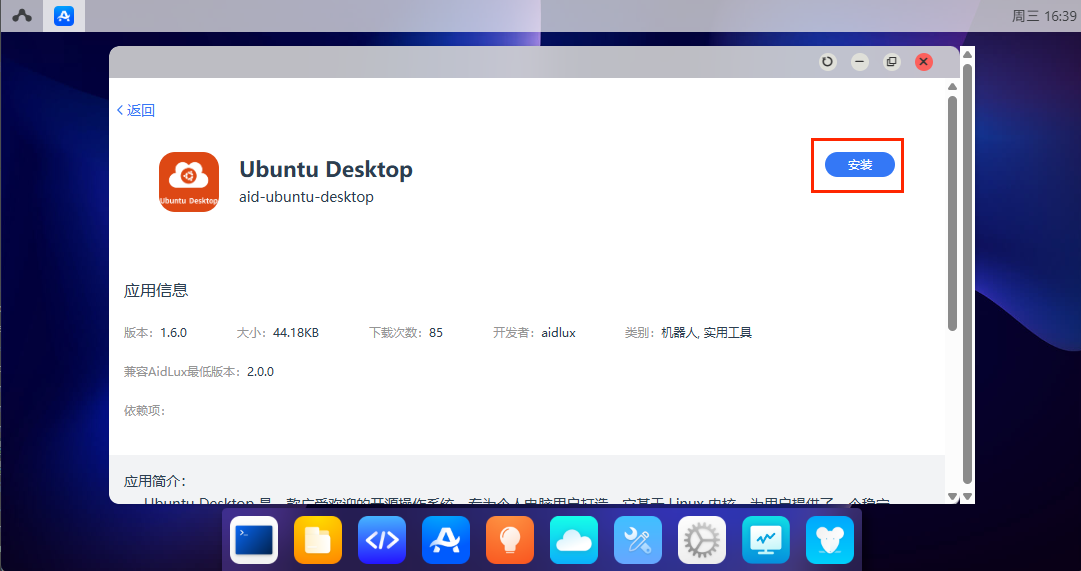The width and height of the screenshot is (1081, 571).
Task: Restore the window with the maximize button
Action: pos(891,62)
